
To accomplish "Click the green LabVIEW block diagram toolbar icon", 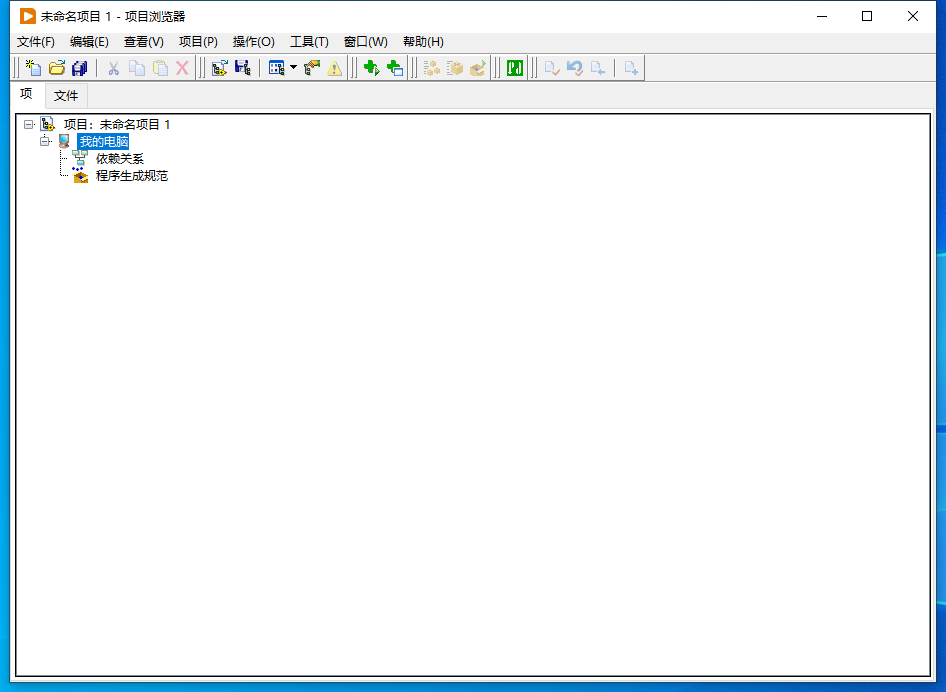I will [x=512, y=67].
